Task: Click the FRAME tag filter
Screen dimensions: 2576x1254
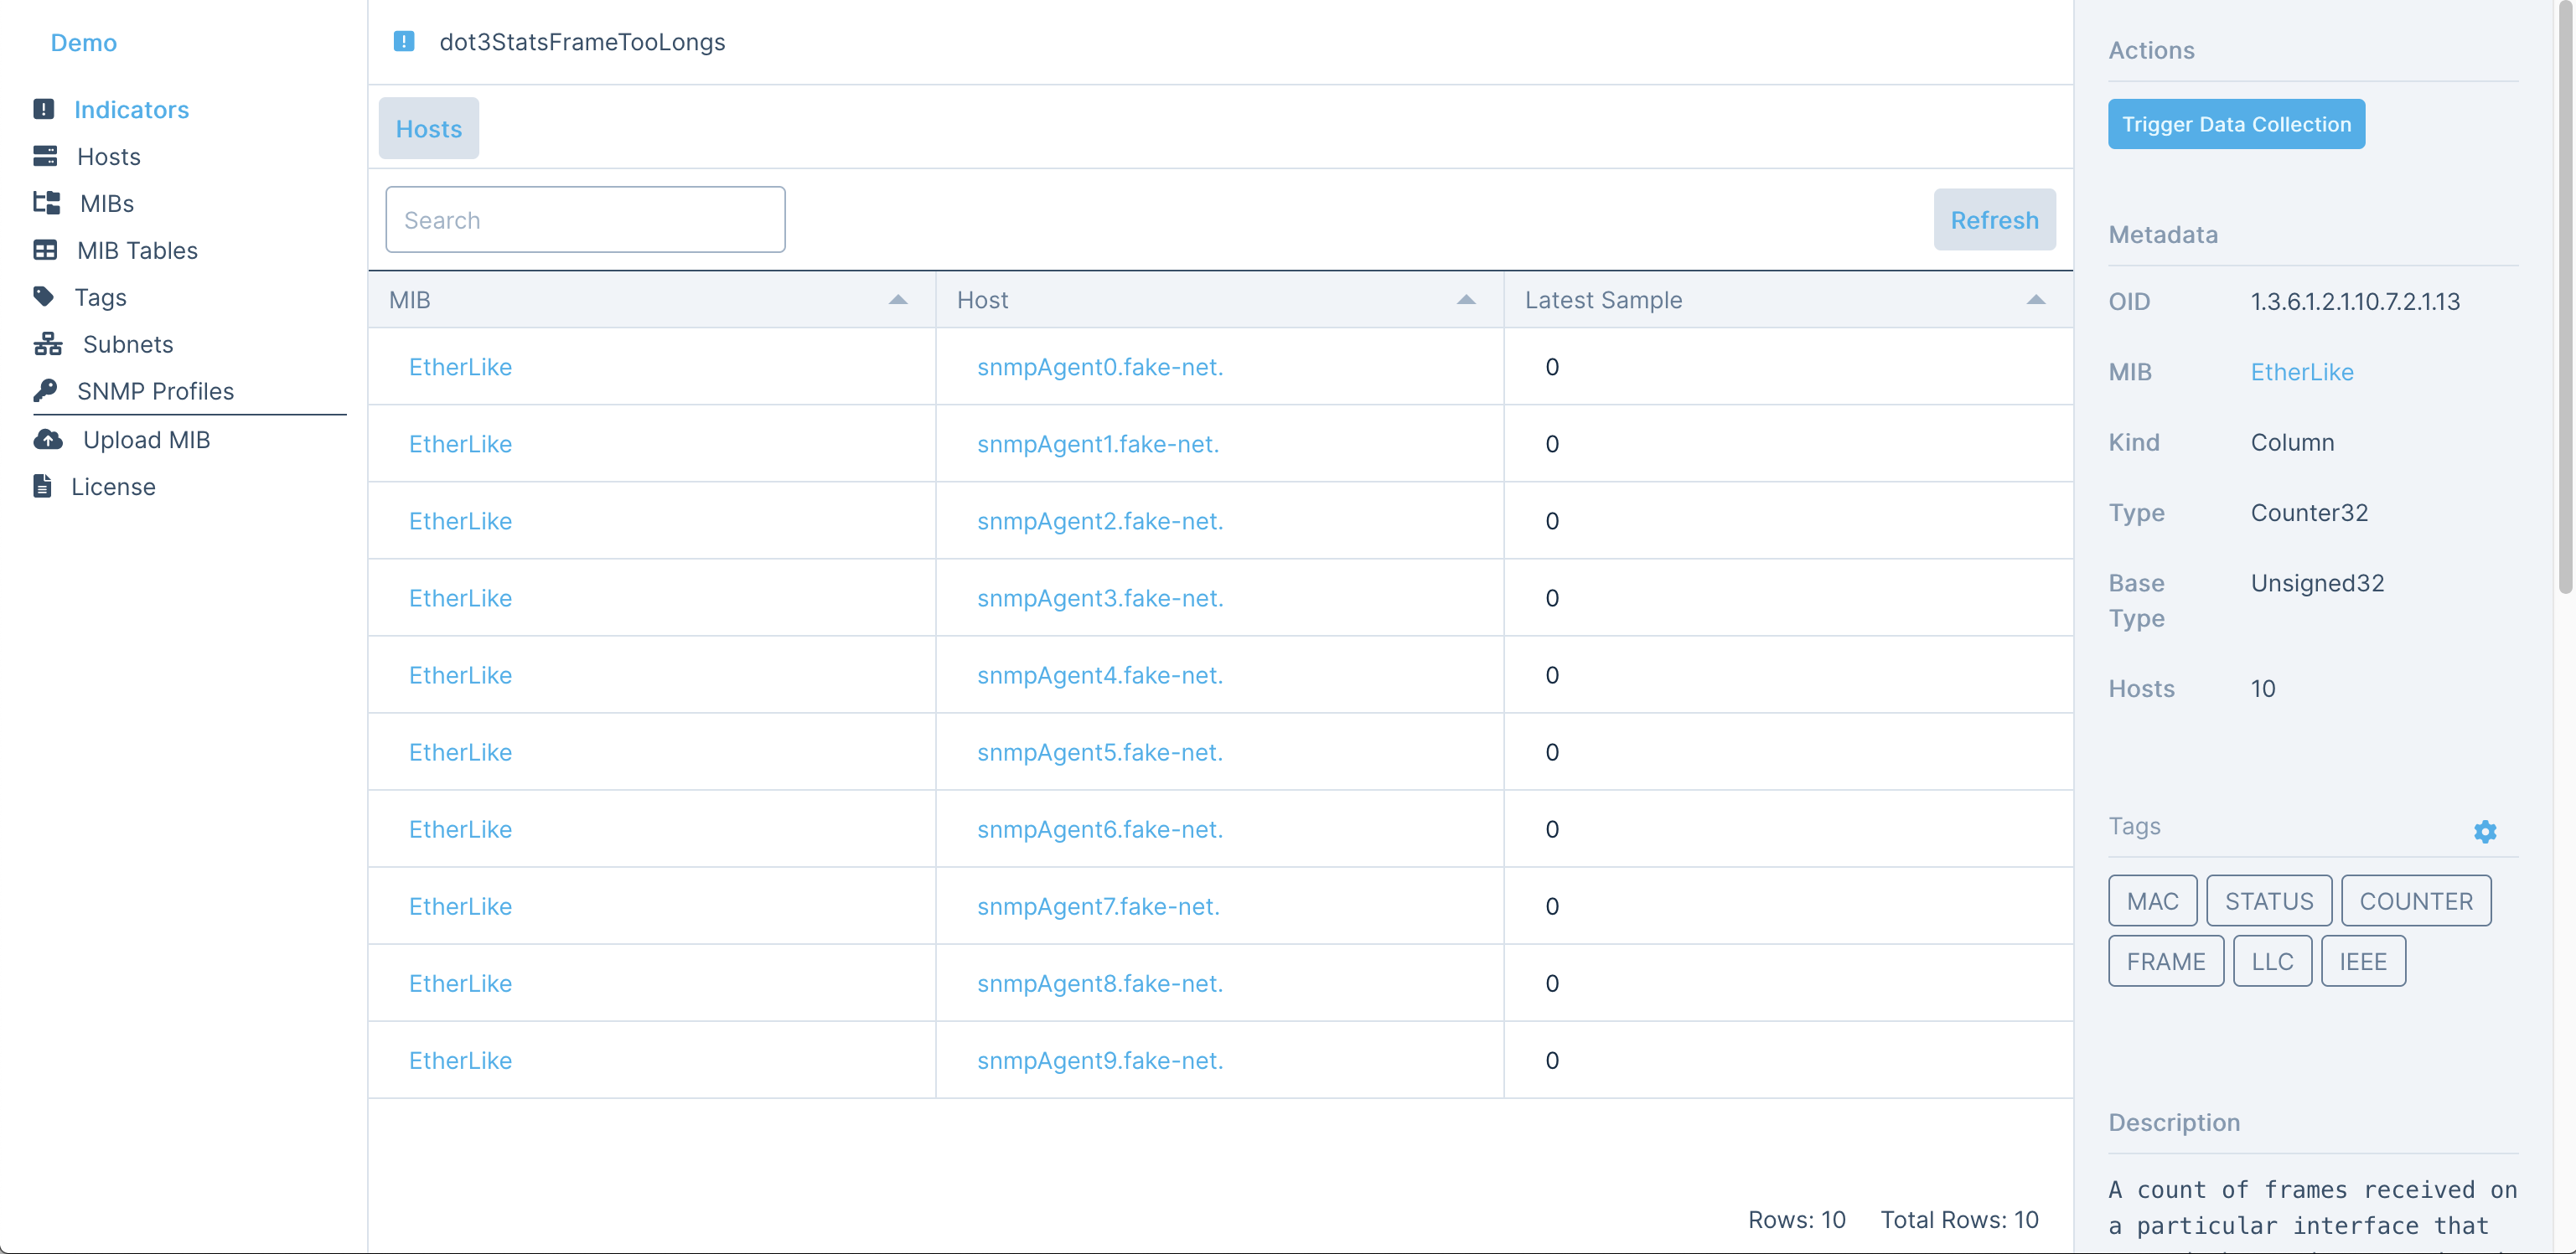Action: pyautogui.click(x=2165, y=960)
